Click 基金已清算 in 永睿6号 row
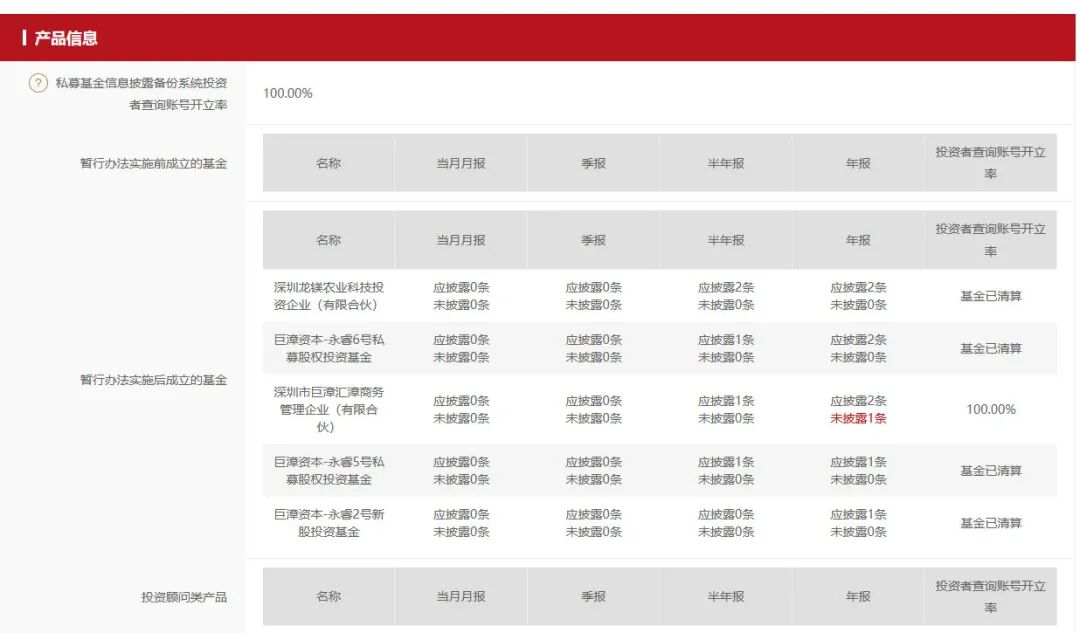 [x=990, y=349]
